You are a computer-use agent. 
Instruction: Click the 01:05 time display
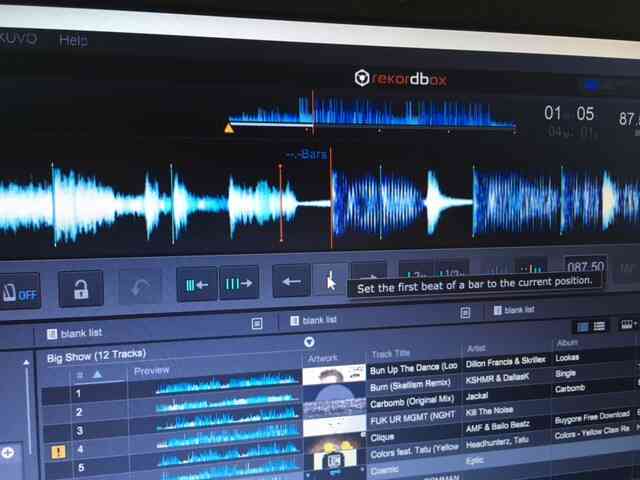pos(569,113)
